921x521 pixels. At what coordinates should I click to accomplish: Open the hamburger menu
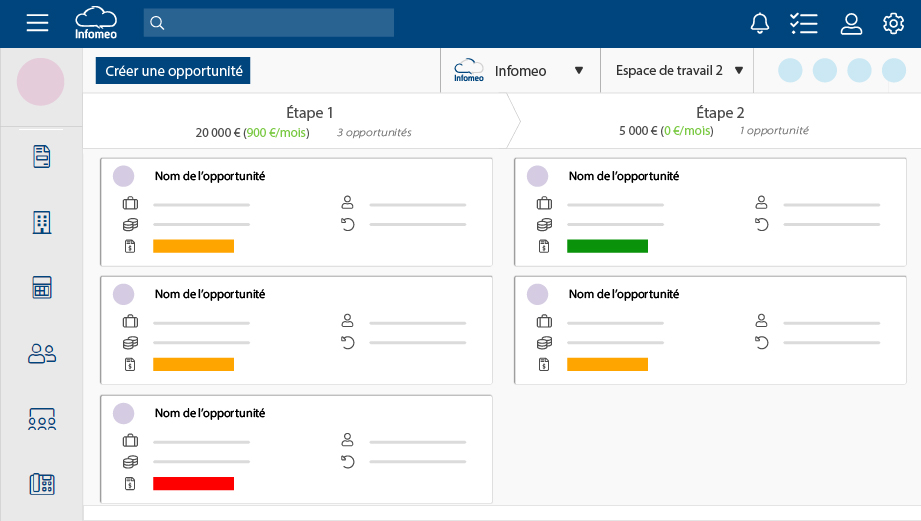tap(37, 23)
